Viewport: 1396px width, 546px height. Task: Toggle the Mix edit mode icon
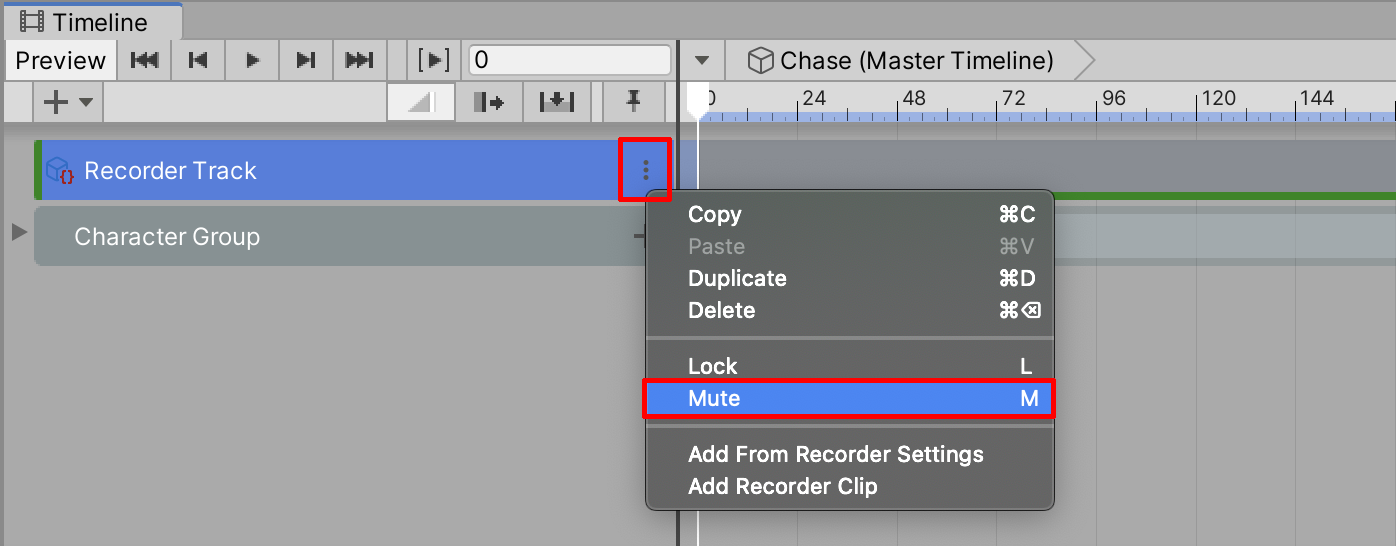click(421, 101)
